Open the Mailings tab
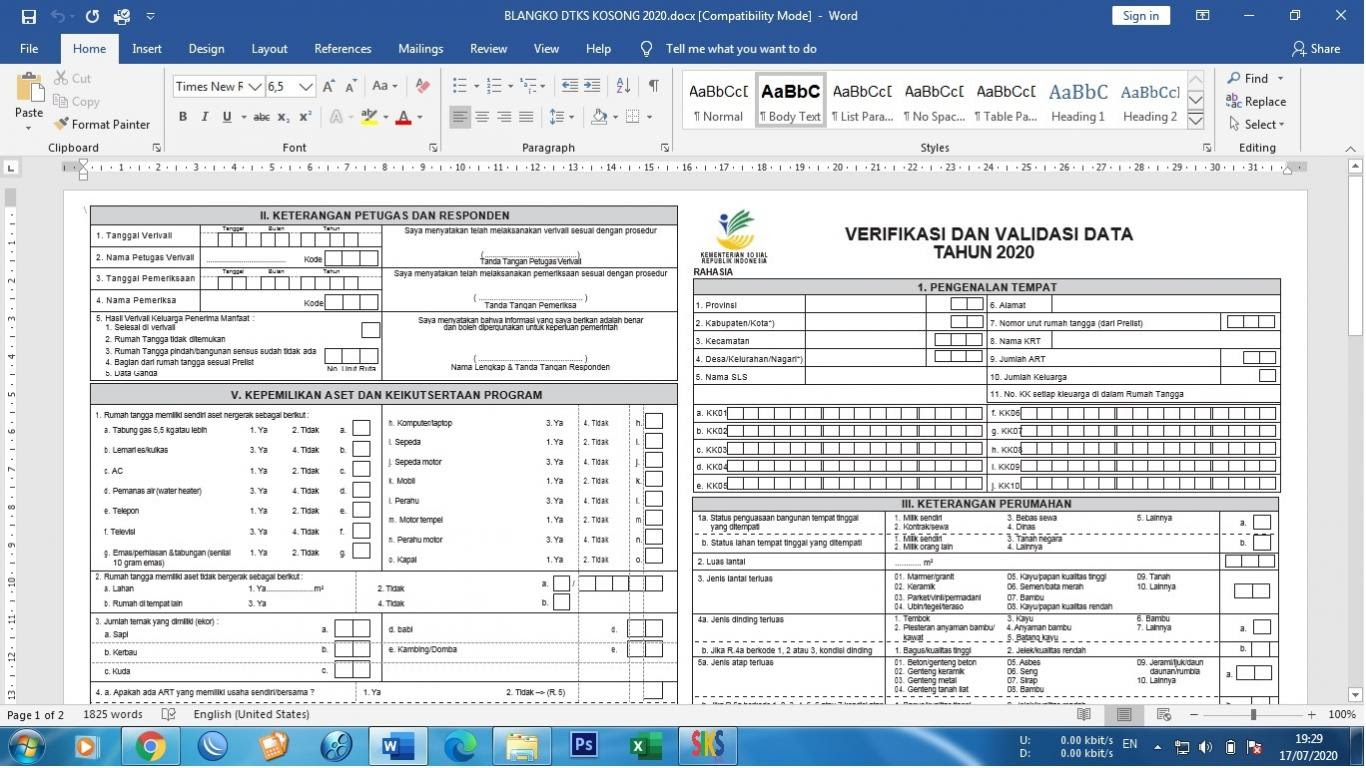 tap(421, 48)
